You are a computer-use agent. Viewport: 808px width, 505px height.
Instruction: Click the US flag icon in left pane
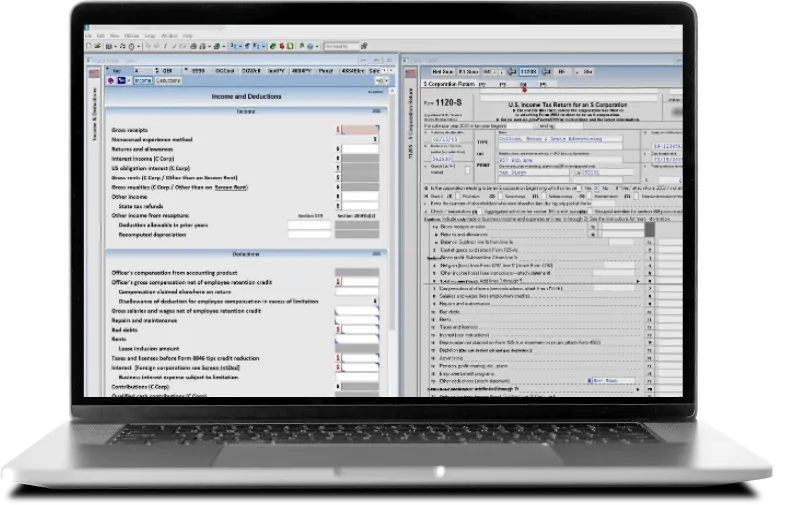coord(95,72)
